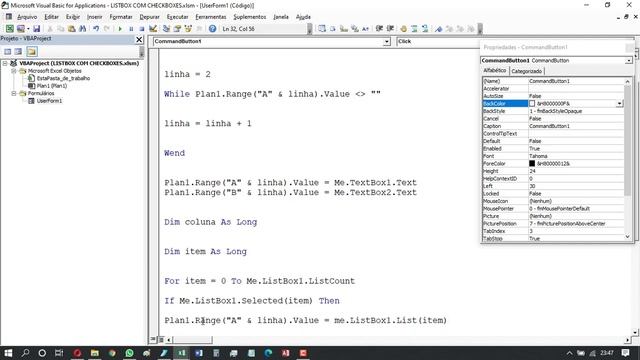Undo the last edit with the undo arrow

point(96,29)
